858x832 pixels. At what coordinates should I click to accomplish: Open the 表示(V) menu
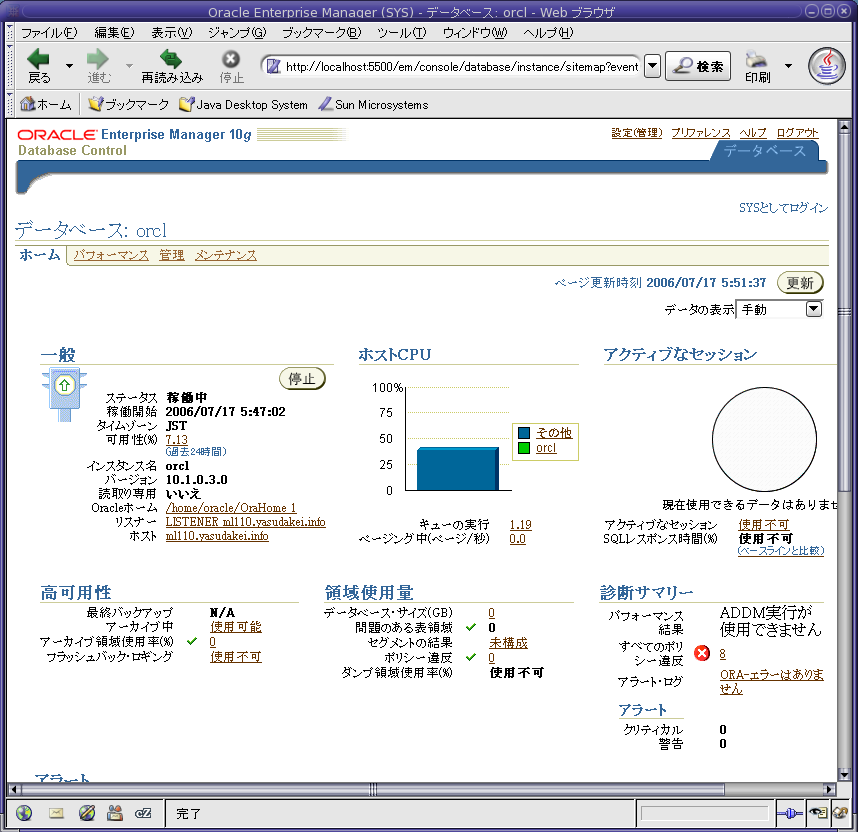click(x=172, y=33)
